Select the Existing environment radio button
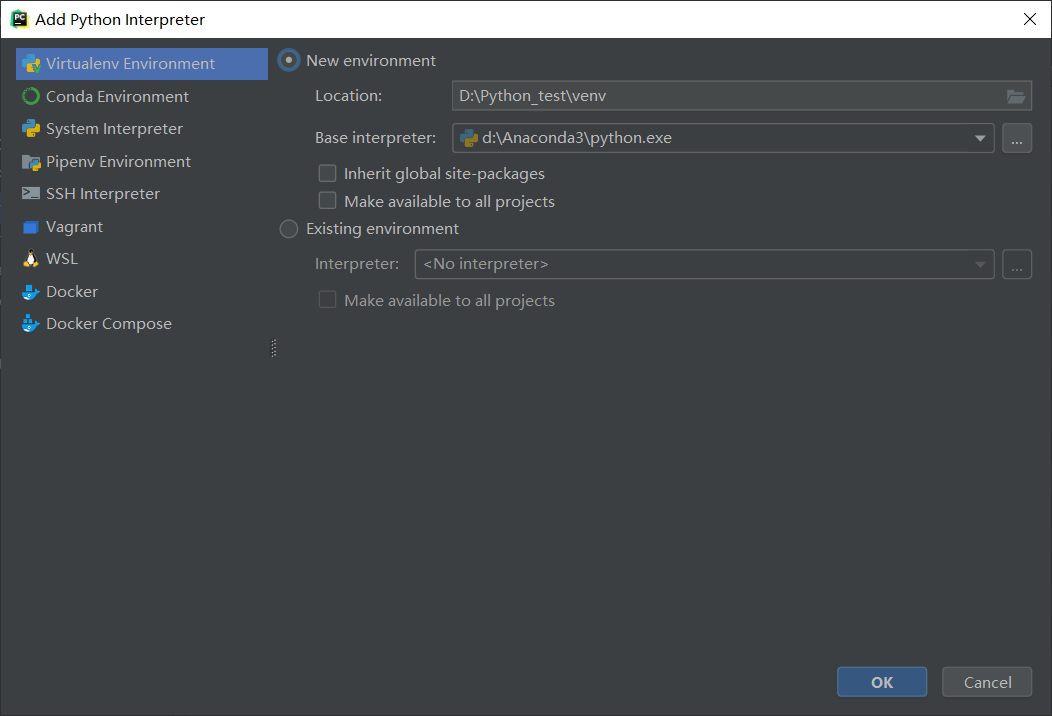Viewport: 1052px width, 716px height. pyautogui.click(x=288, y=229)
